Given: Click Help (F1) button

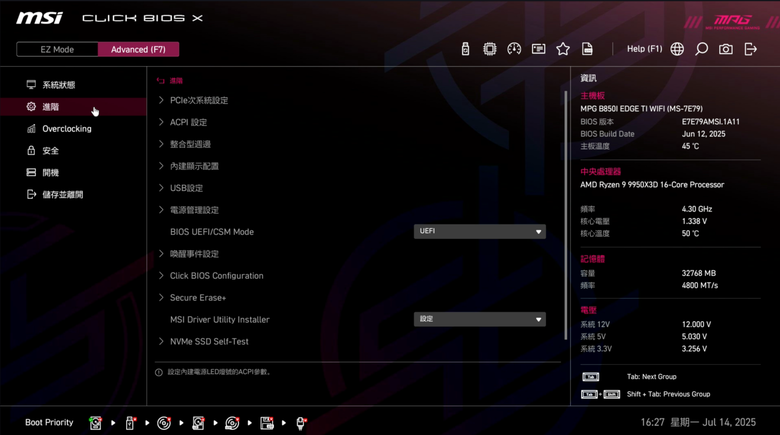Looking at the screenshot, I should (644, 49).
